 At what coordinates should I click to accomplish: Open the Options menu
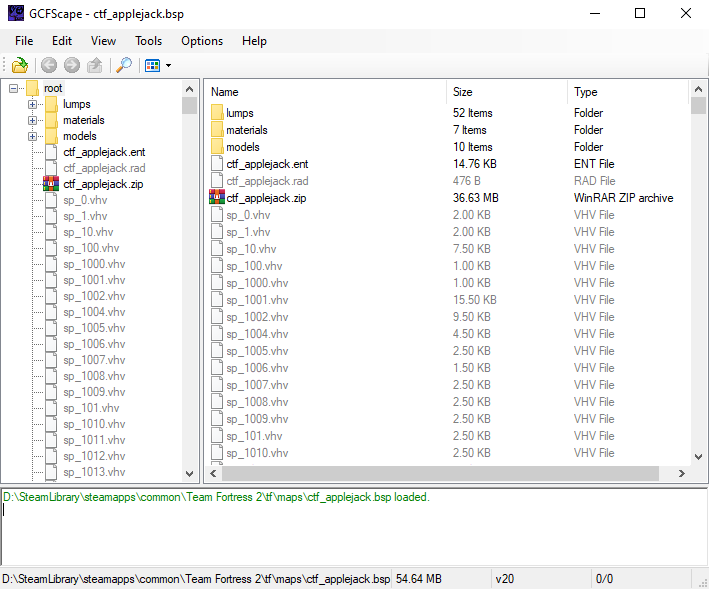pos(202,41)
